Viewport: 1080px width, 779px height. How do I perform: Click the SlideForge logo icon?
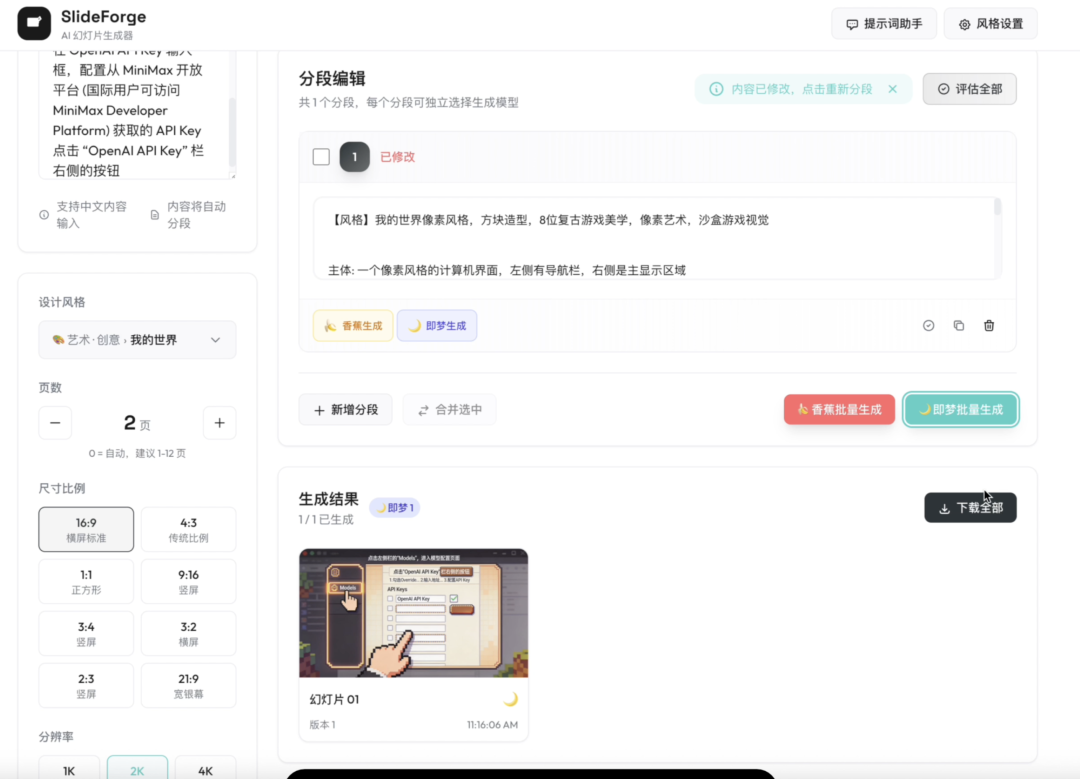pyautogui.click(x=33, y=22)
